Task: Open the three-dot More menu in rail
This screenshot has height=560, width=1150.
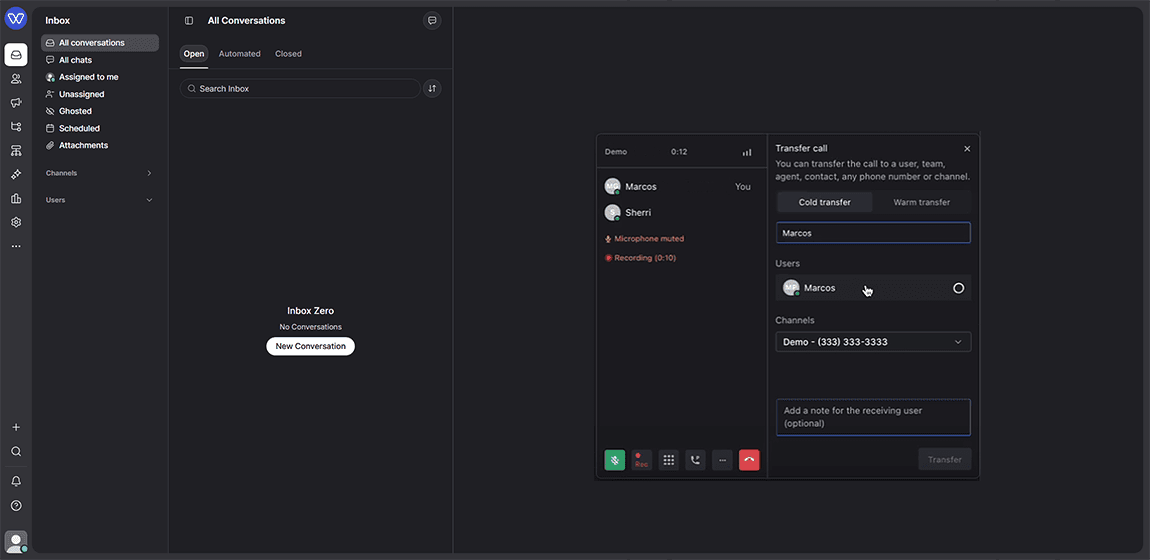Action: [15, 246]
